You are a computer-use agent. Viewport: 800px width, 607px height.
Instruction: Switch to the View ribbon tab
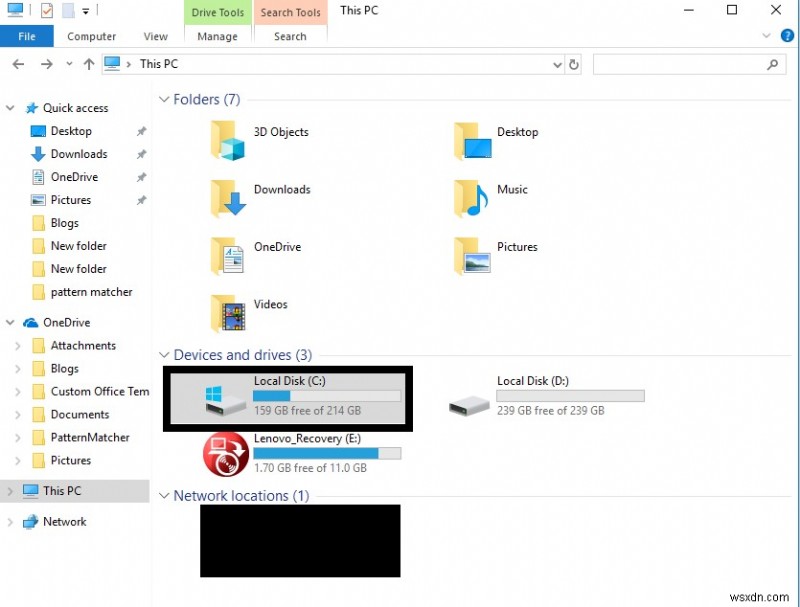coord(155,36)
